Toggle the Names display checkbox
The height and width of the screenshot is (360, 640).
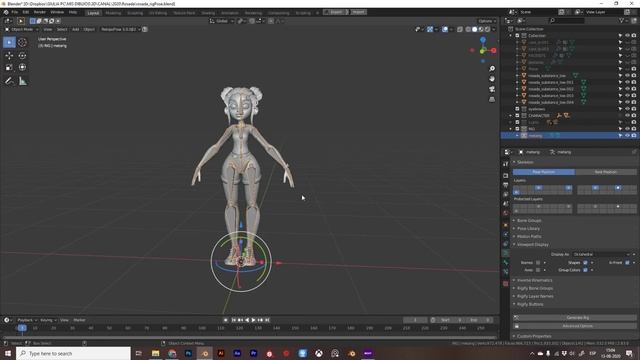tap(538, 262)
